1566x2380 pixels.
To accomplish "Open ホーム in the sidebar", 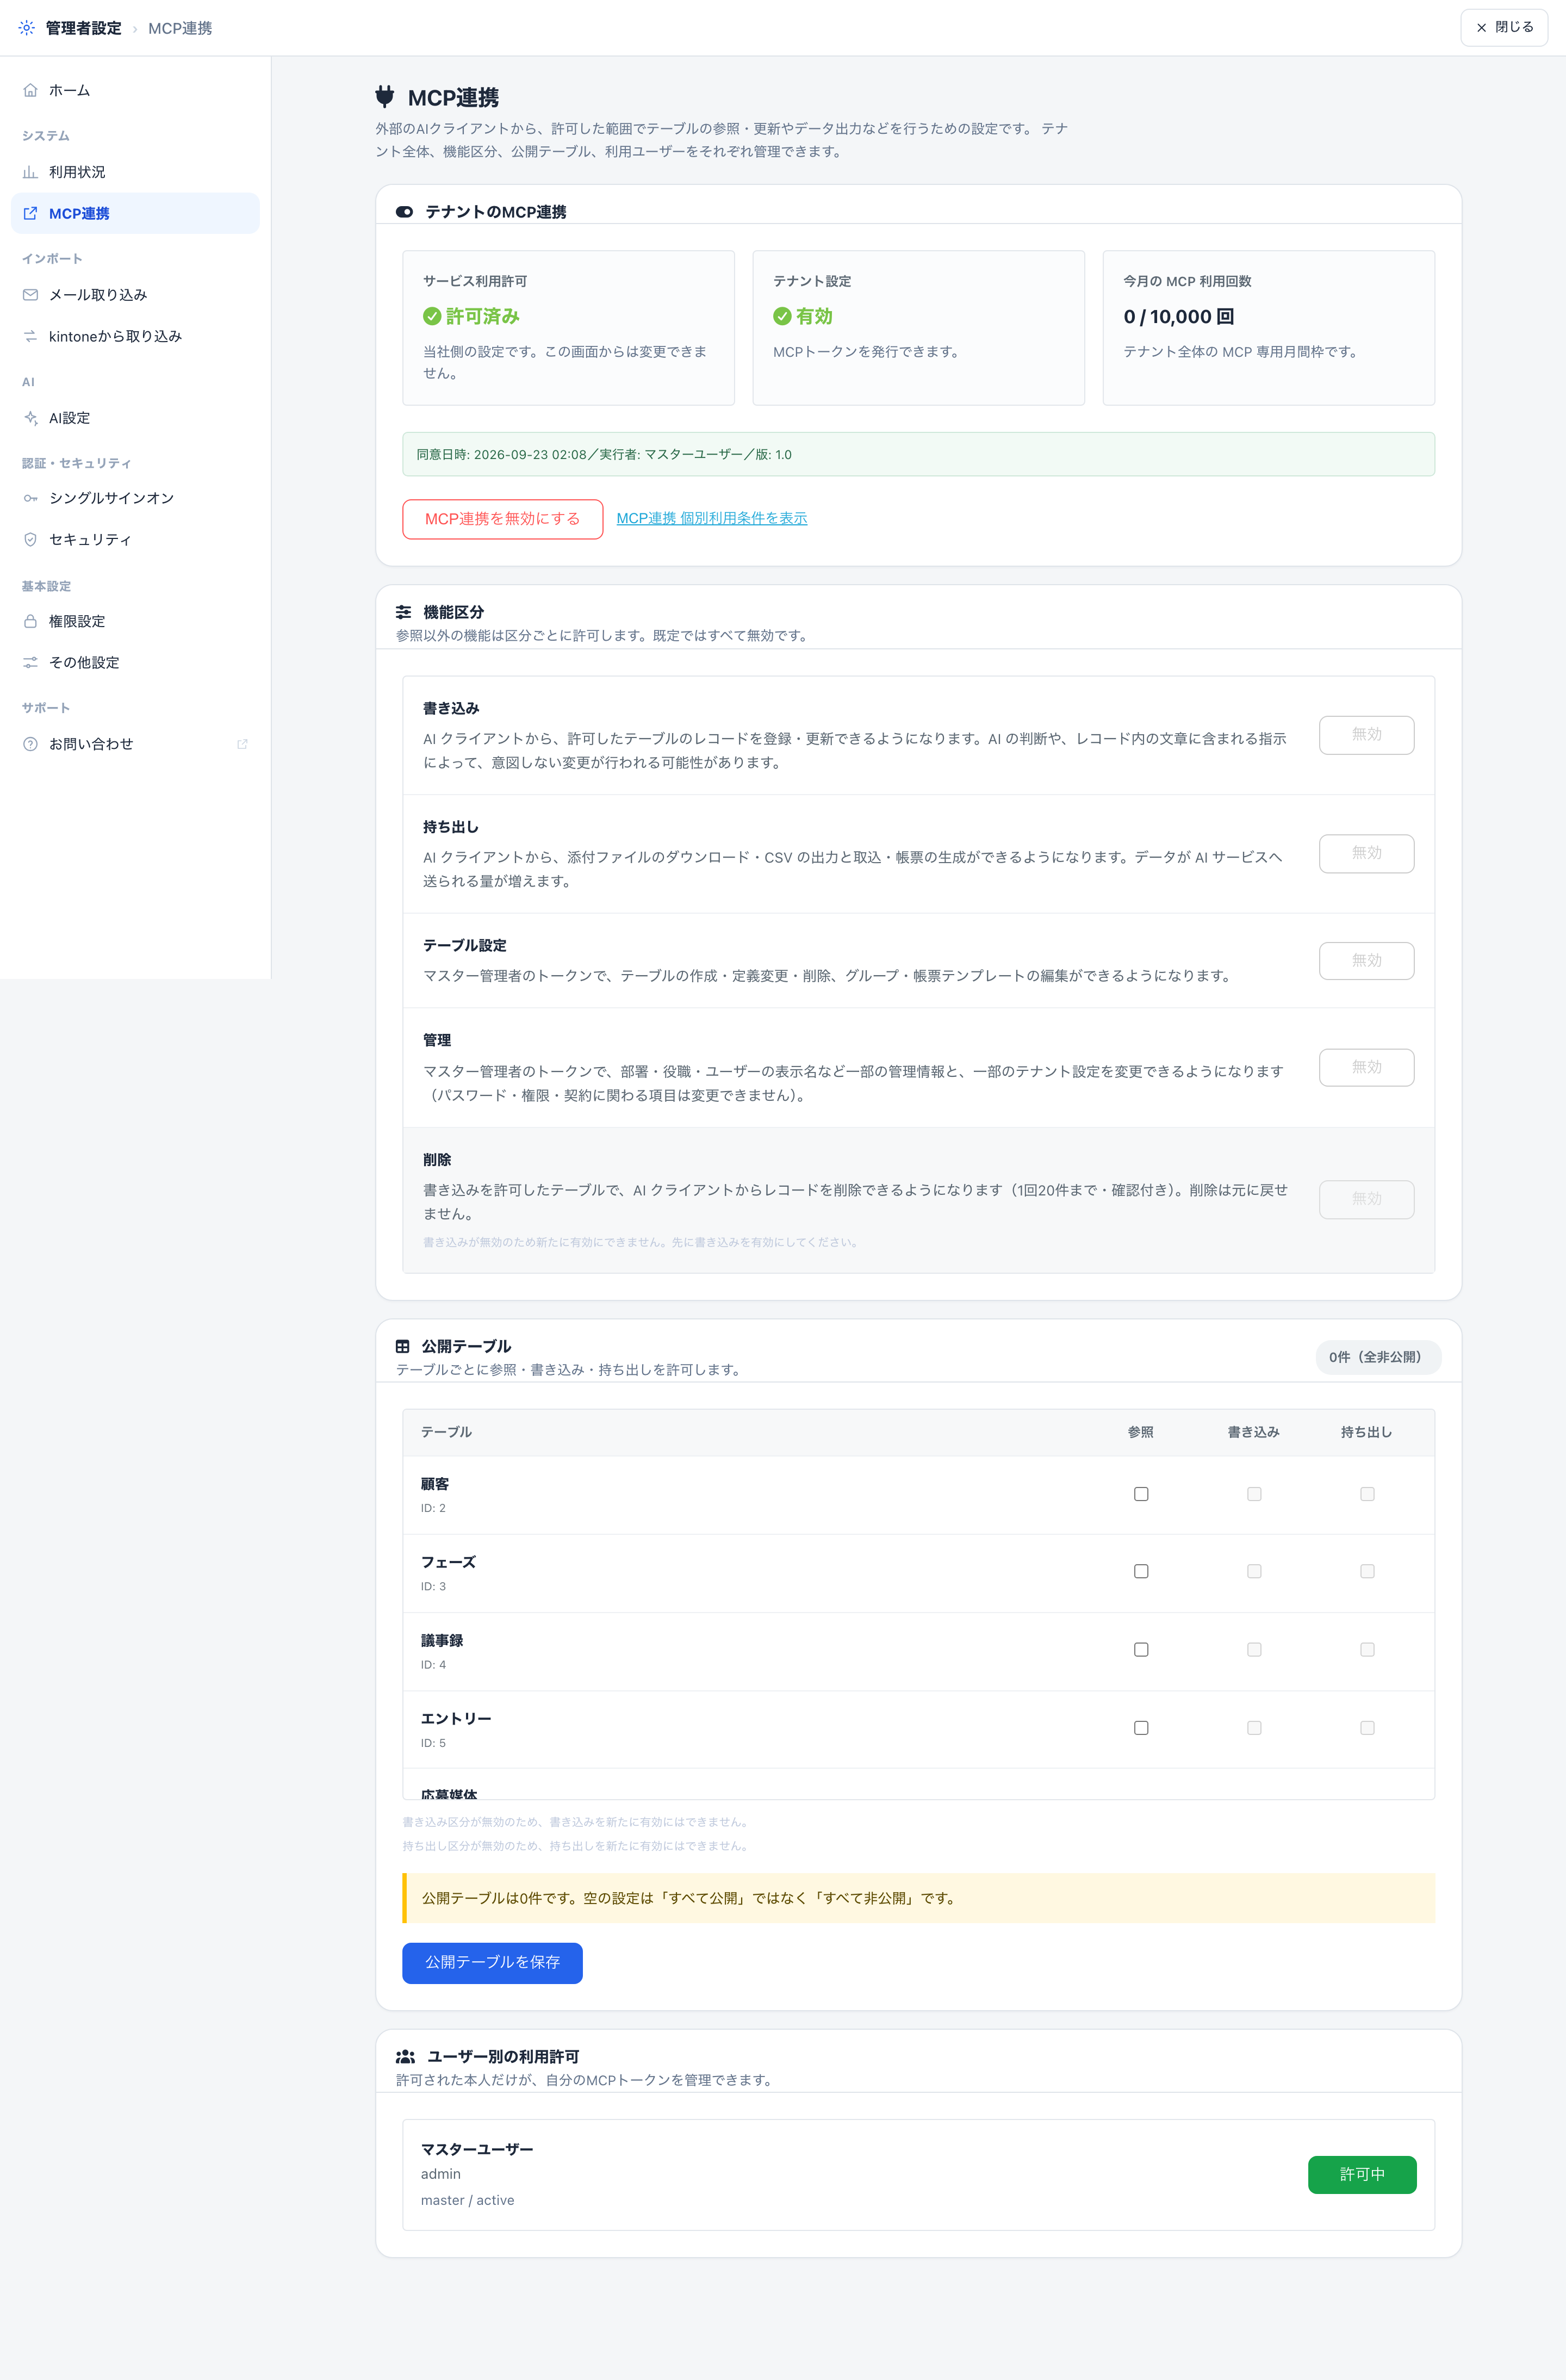I will pyautogui.click(x=135, y=90).
